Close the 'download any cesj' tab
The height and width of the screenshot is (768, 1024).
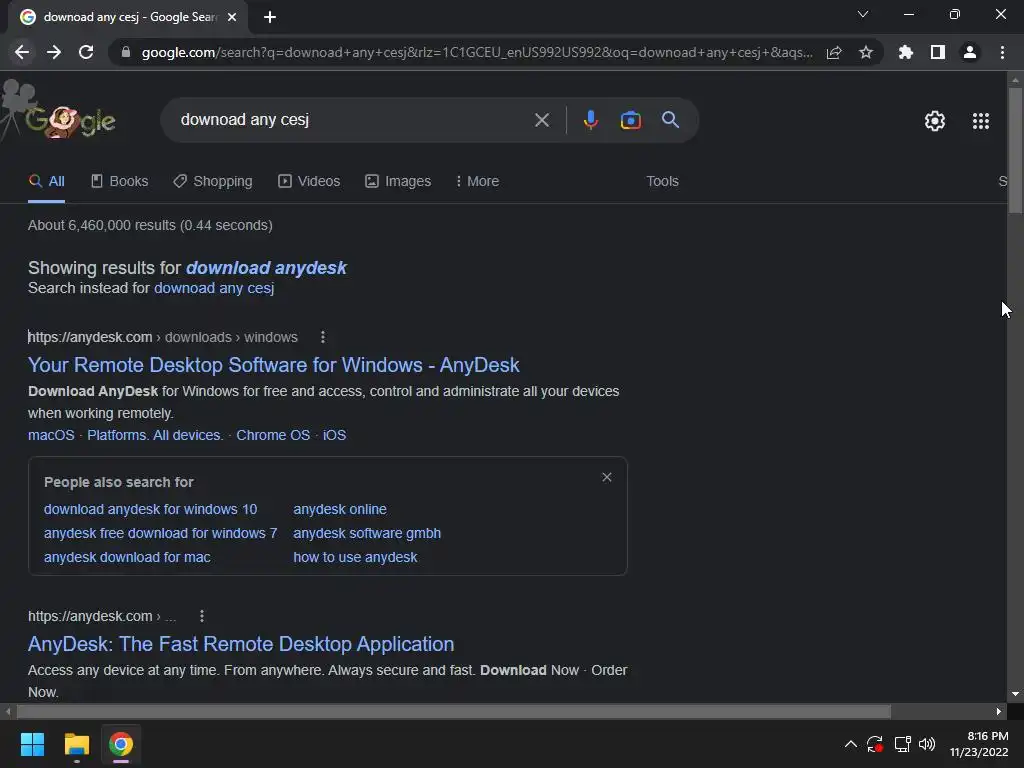click(x=232, y=17)
